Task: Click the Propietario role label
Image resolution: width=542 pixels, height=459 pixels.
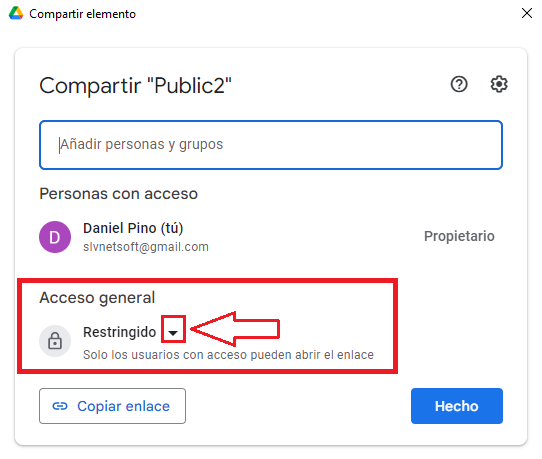Action: [459, 236]
